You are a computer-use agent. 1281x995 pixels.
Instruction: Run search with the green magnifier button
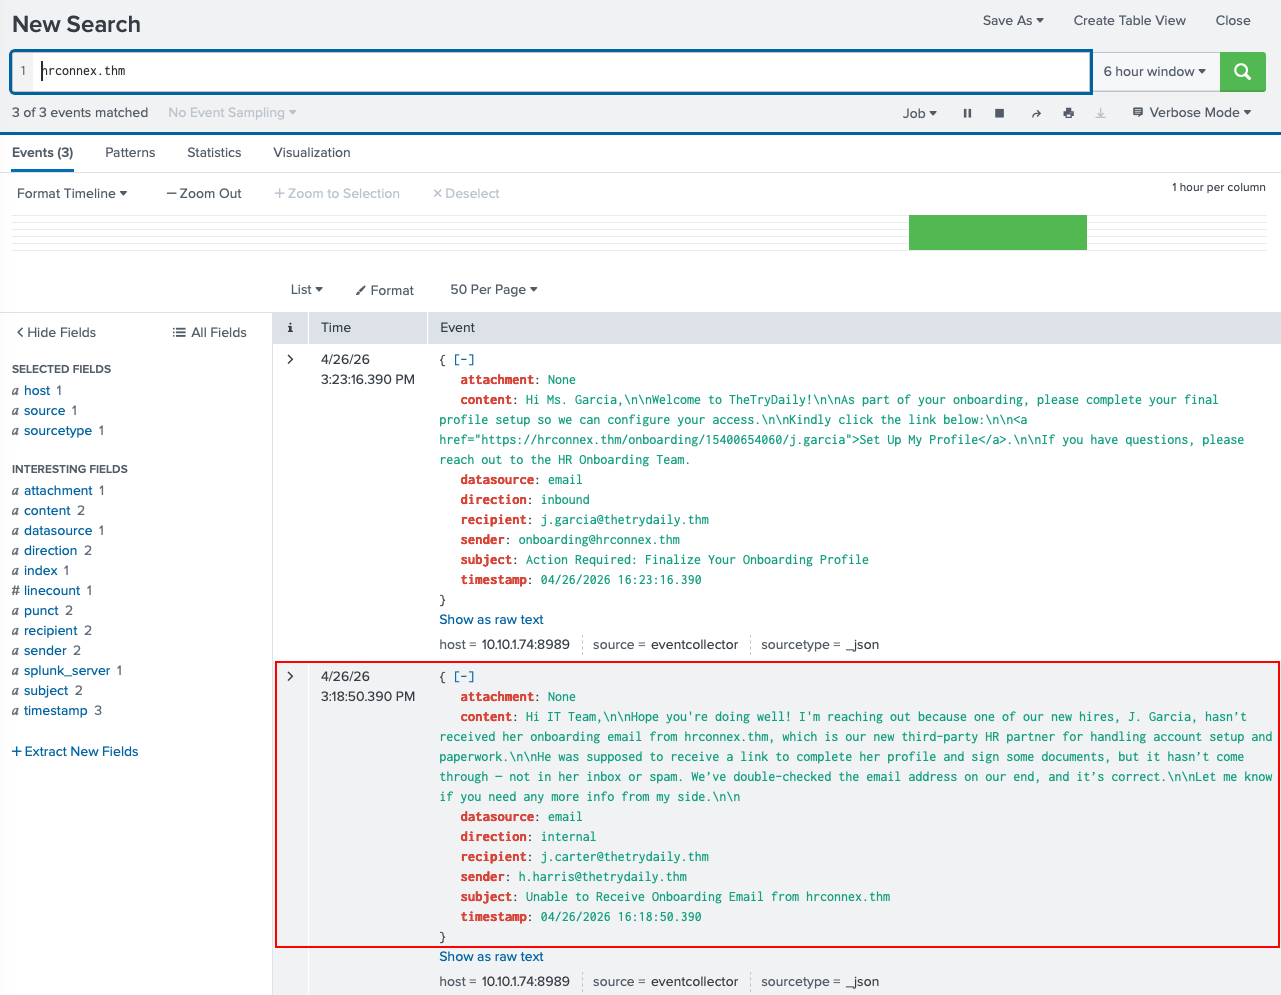(1243, 71)
